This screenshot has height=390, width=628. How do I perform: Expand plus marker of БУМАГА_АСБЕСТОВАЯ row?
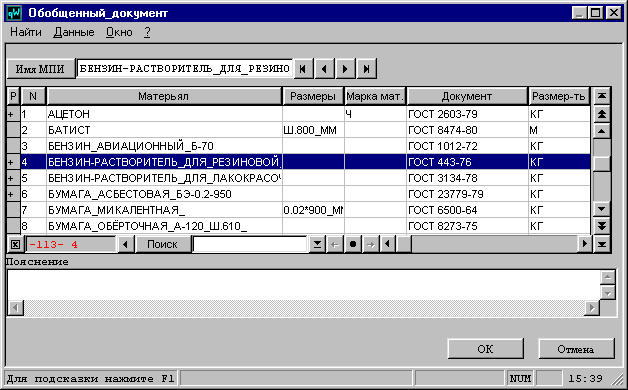[x=11, y=194]
